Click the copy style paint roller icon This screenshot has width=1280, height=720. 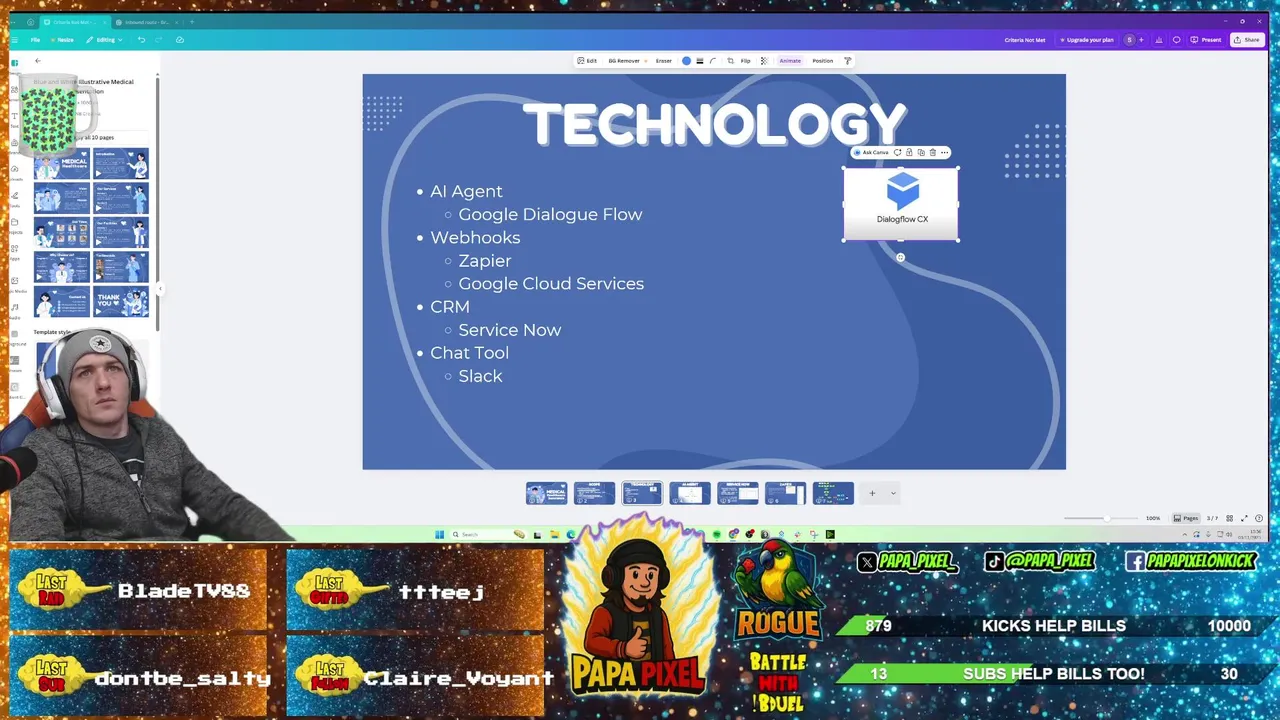pos(848,61)
